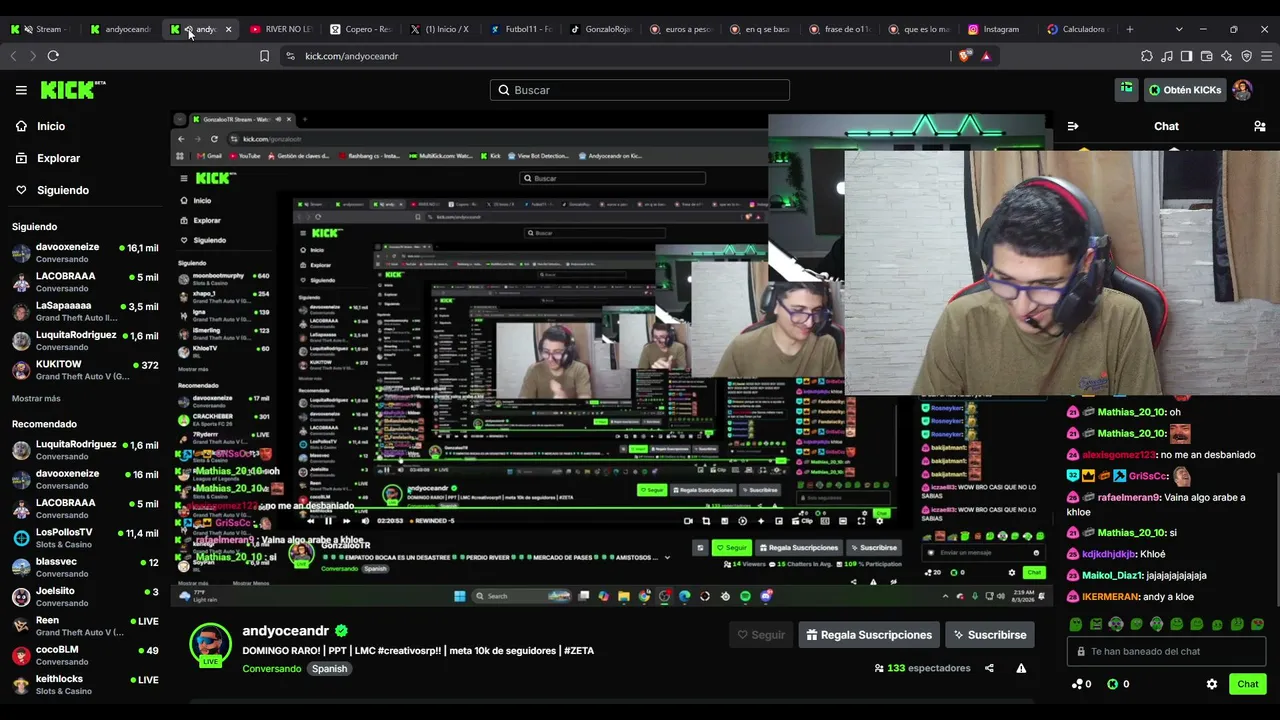
Task: Go back in browser history
Action: click(x=13, y=56)
